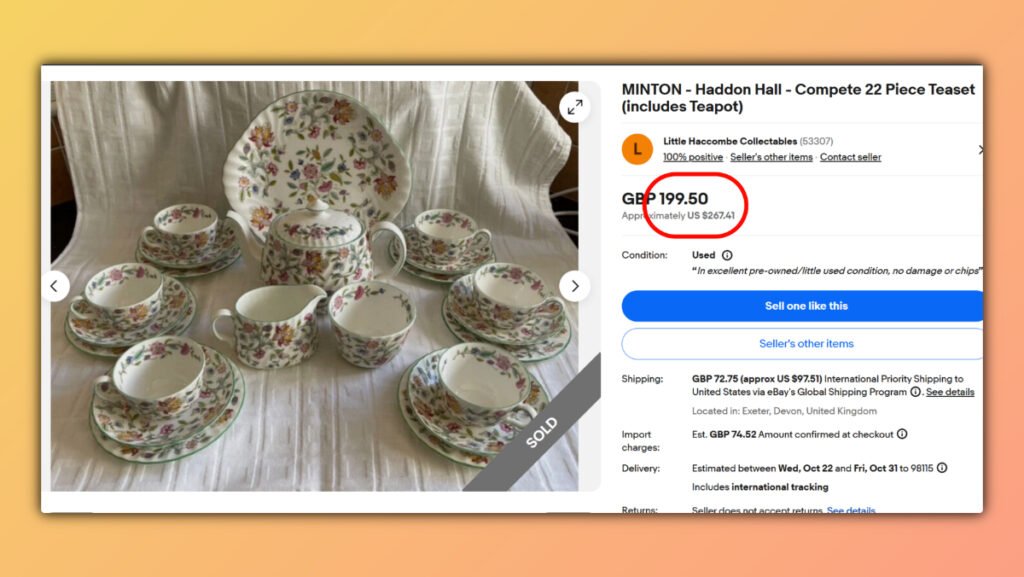Show import charges info tooltip
Image resolution: width=1024 pixels, height=577 pixels.
pyautogui.click(x=902, y=434)
